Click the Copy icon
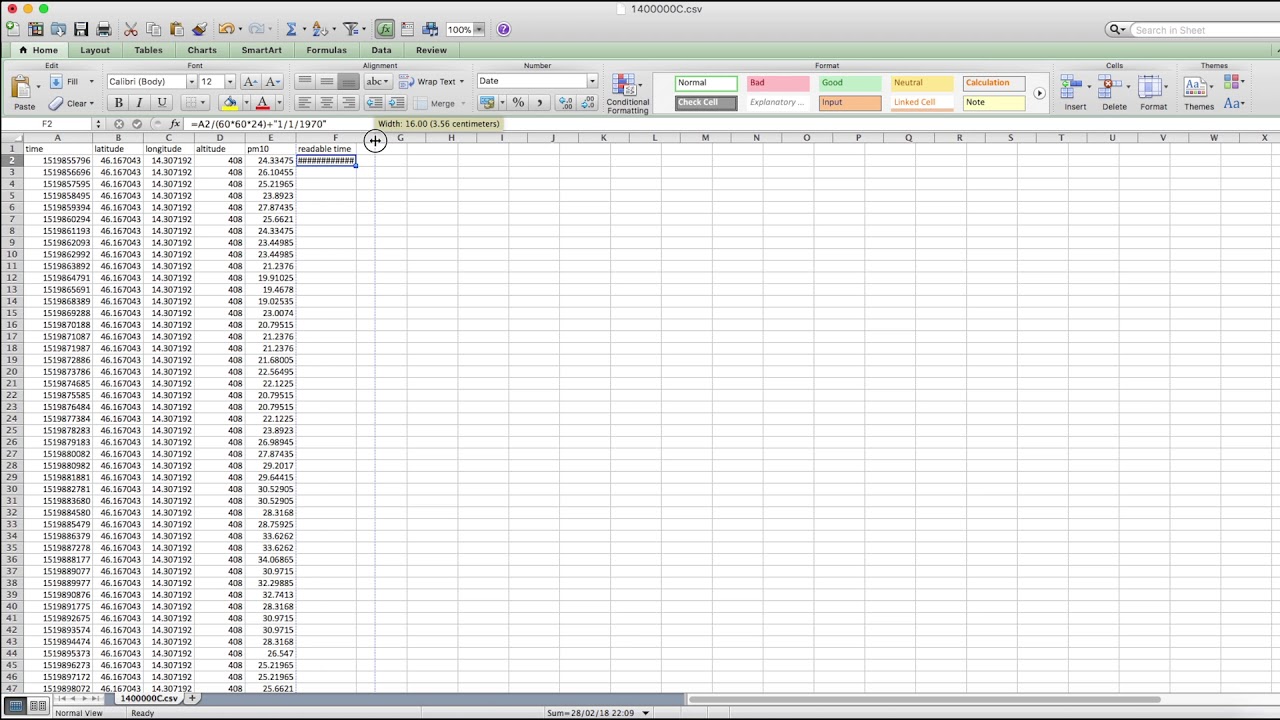 coord(154,30)
